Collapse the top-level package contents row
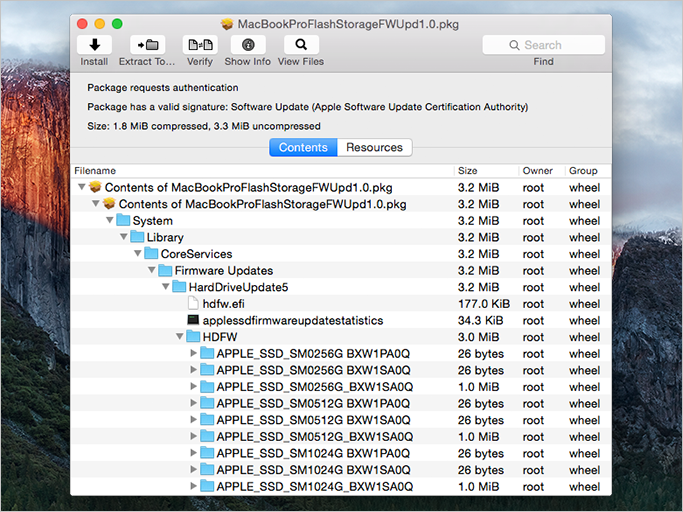Viewport: 683px width, 512px height. [x=81, y=187]
